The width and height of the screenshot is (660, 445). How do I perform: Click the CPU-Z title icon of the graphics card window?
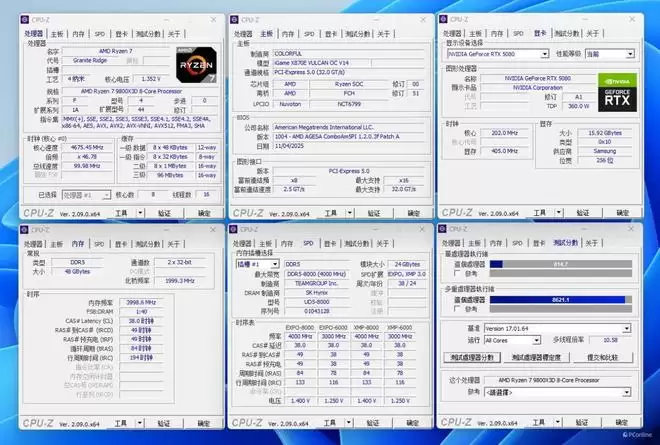coord(443,19)
